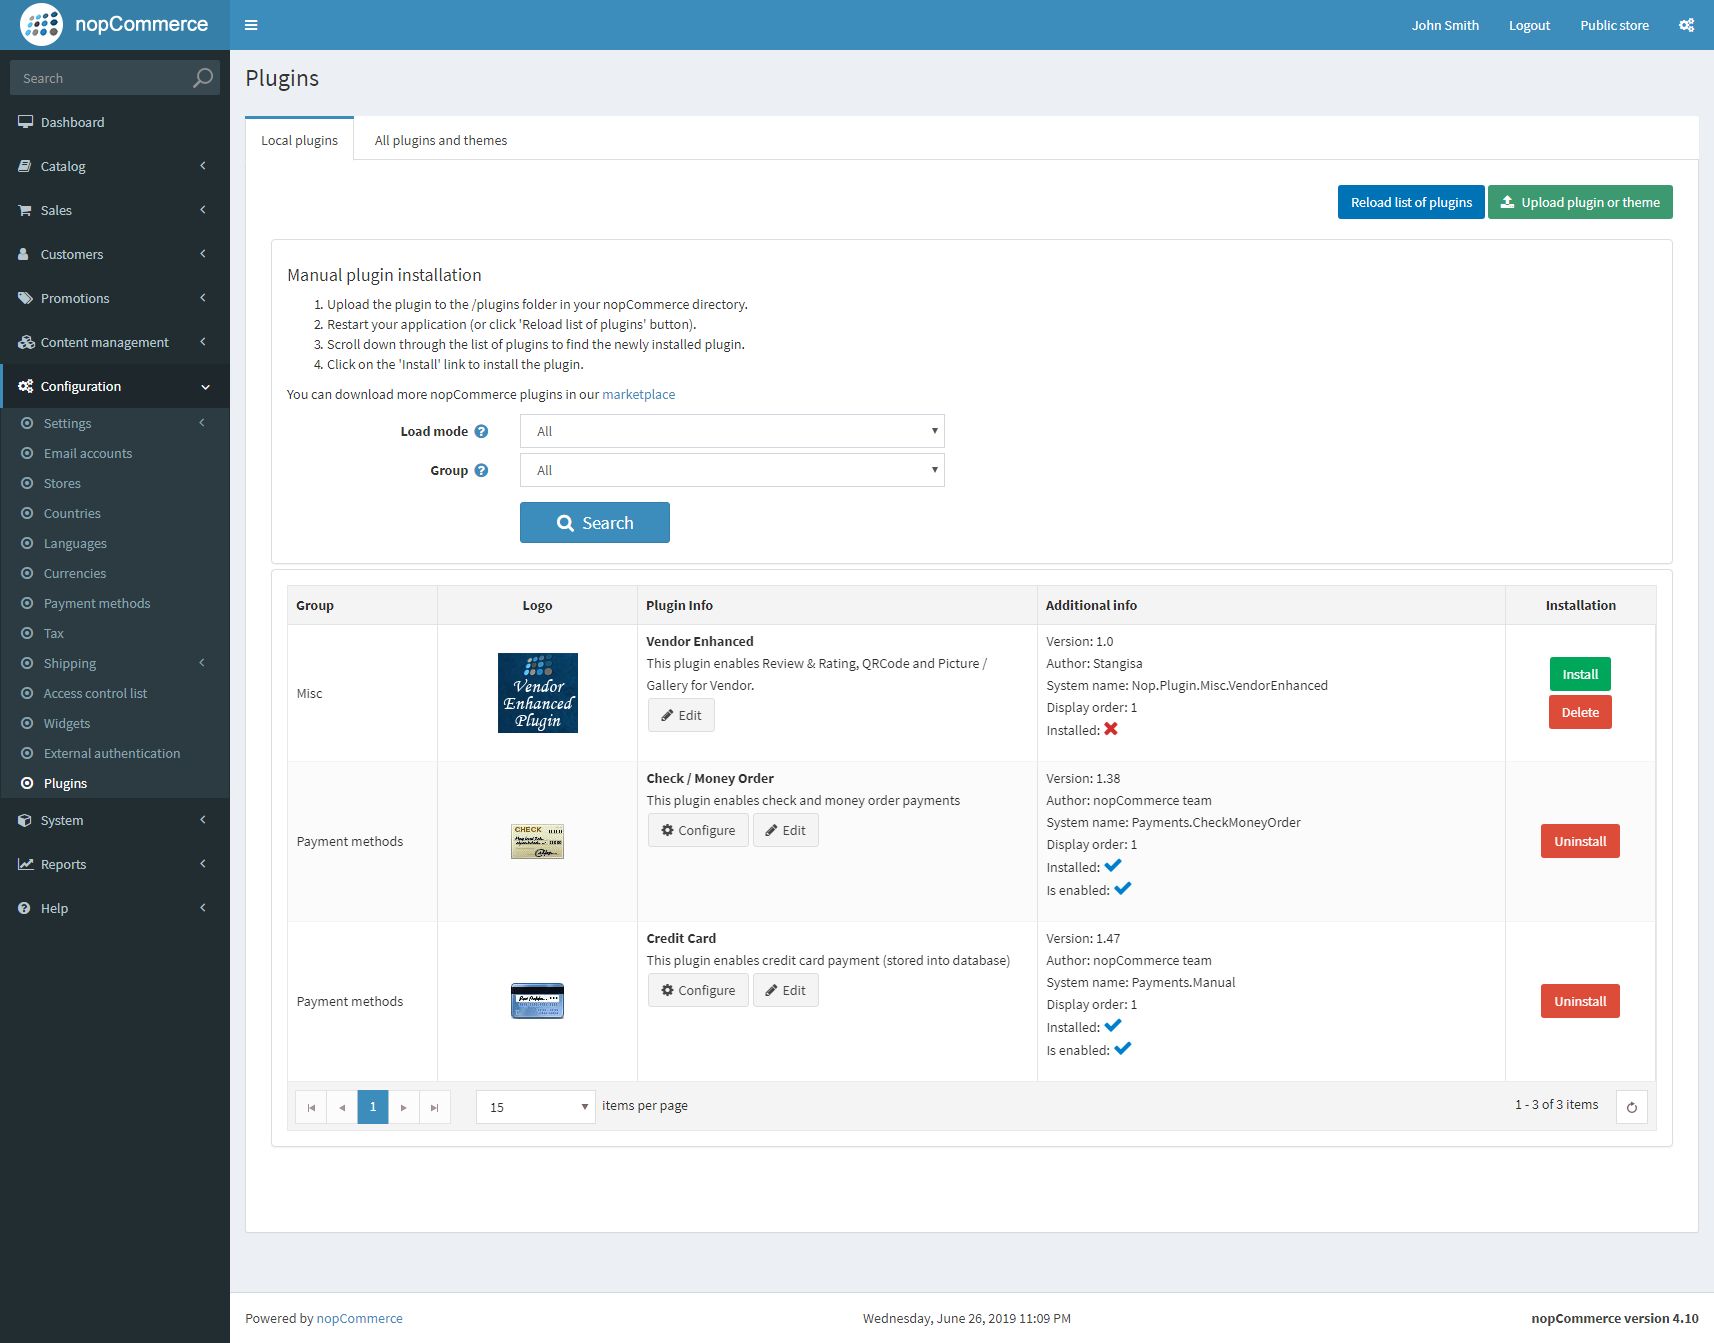
Task: Click the Vendor Enhanced plugin logo
Action: 538,693
